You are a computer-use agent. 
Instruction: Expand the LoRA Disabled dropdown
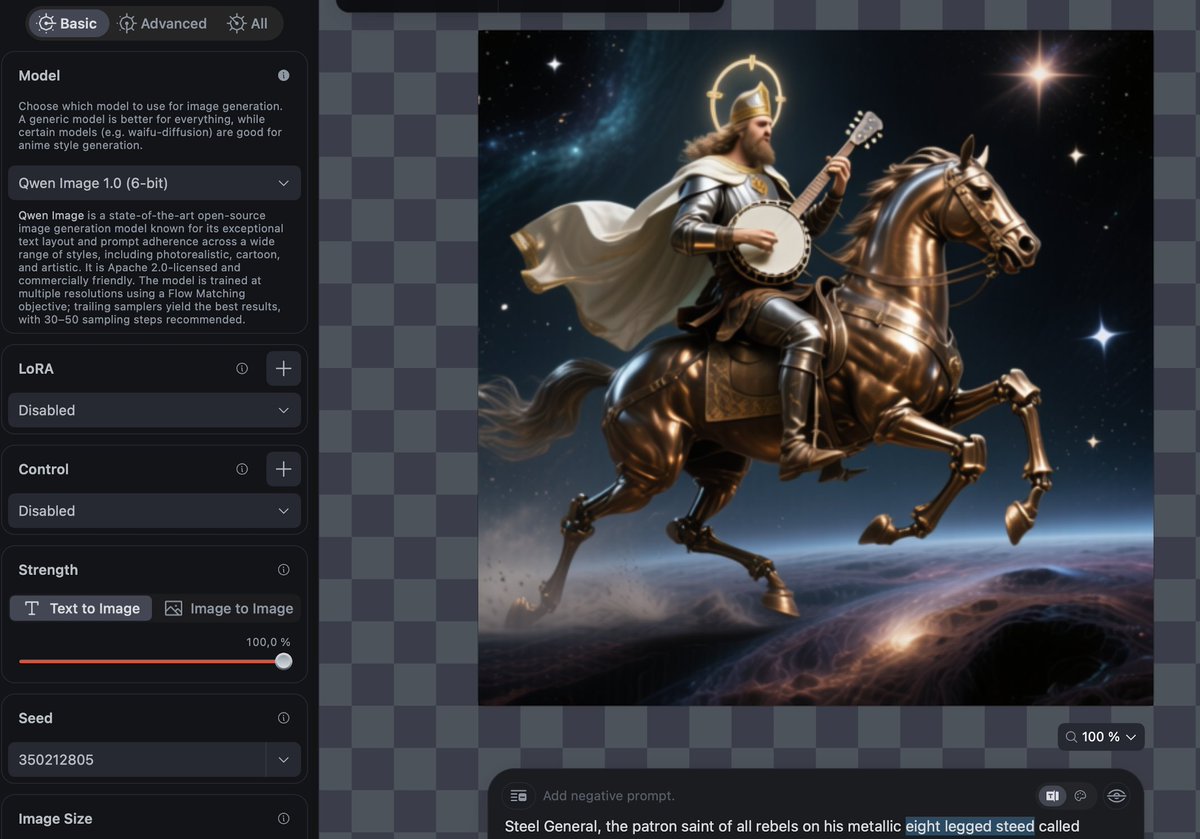point(154,410)
